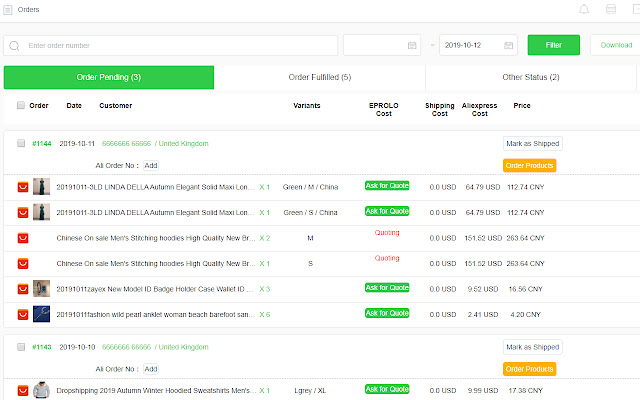
Task: Switch to the Other Status tab
Action: (x=530, y=77)
